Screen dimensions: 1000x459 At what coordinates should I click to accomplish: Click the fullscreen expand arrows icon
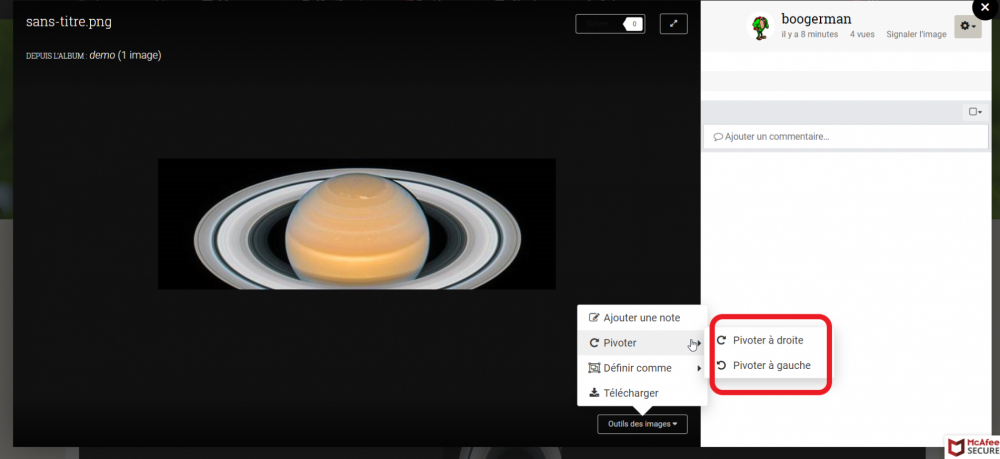673,24
